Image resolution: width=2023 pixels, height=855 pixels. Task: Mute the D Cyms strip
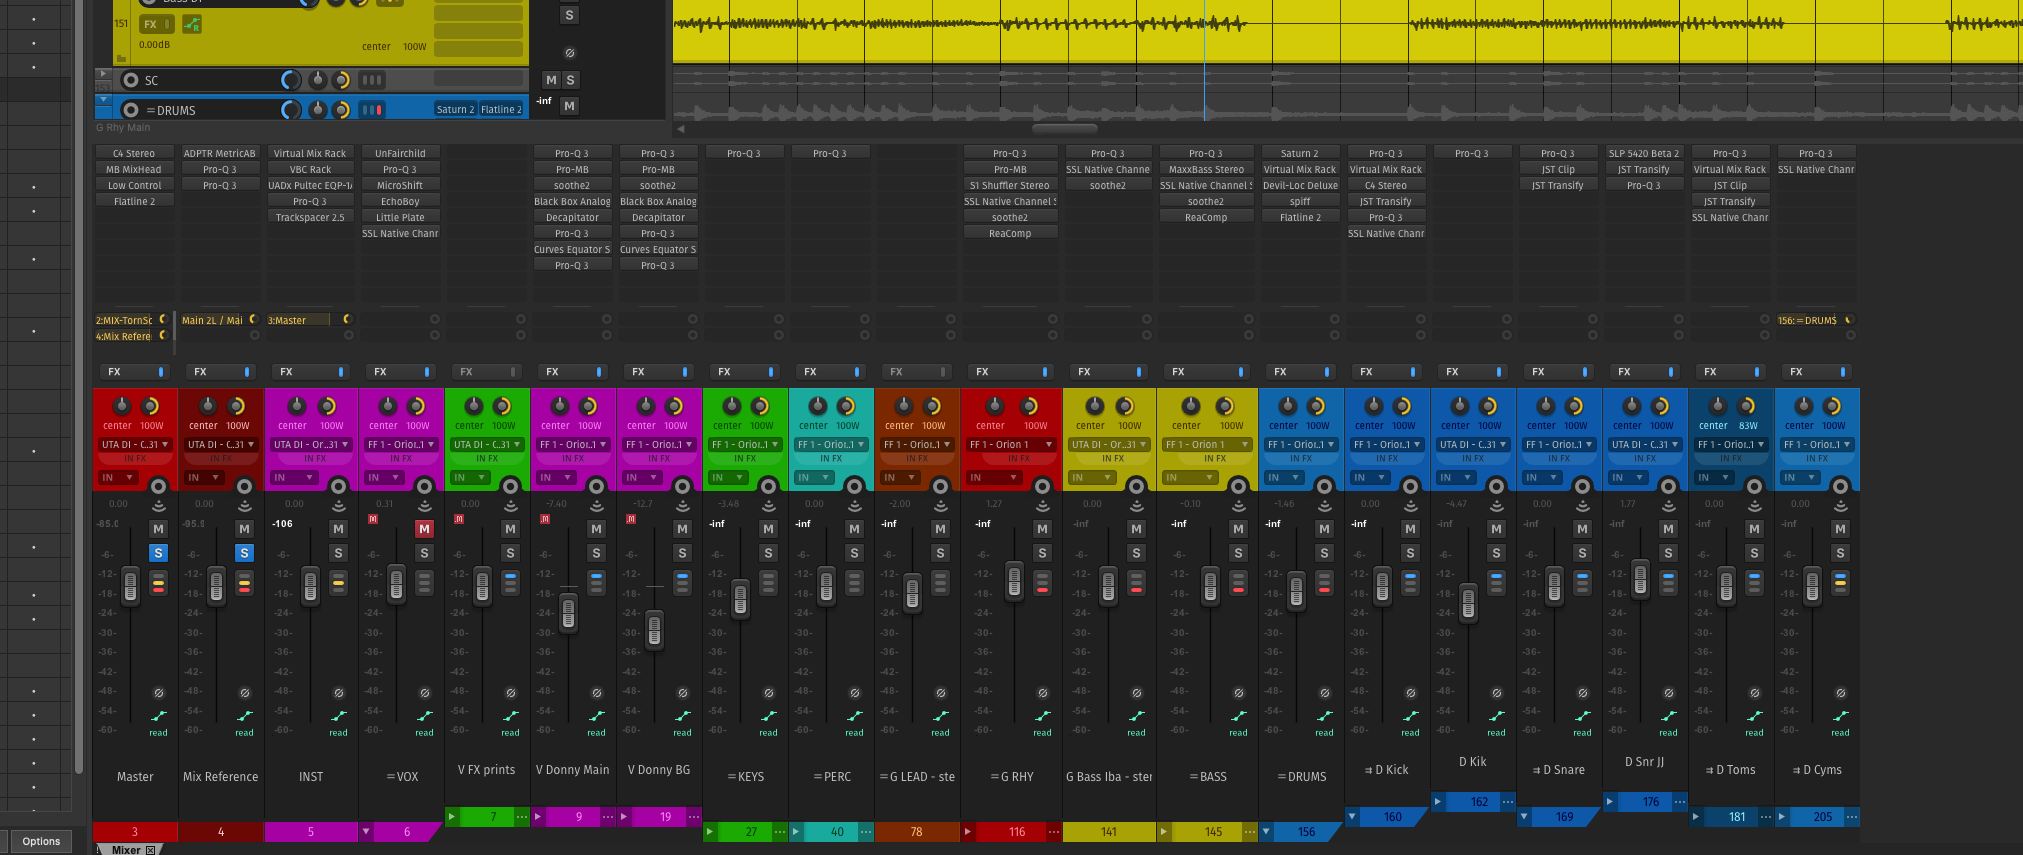pos(1840,529)
